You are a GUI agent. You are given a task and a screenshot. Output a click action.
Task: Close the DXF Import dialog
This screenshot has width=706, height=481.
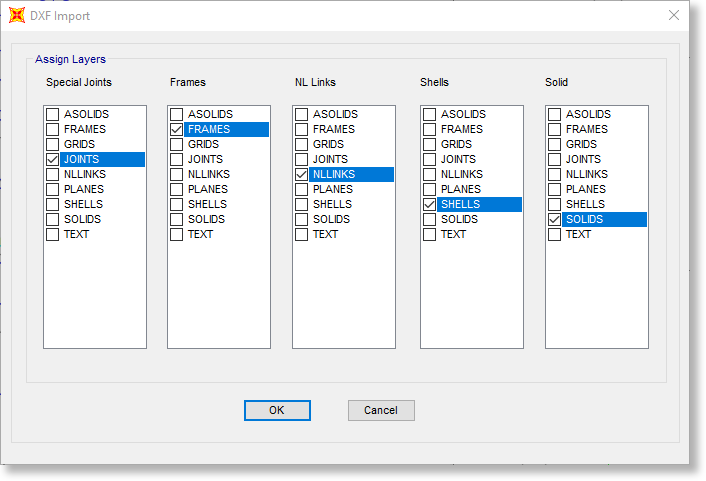(673, 16)
